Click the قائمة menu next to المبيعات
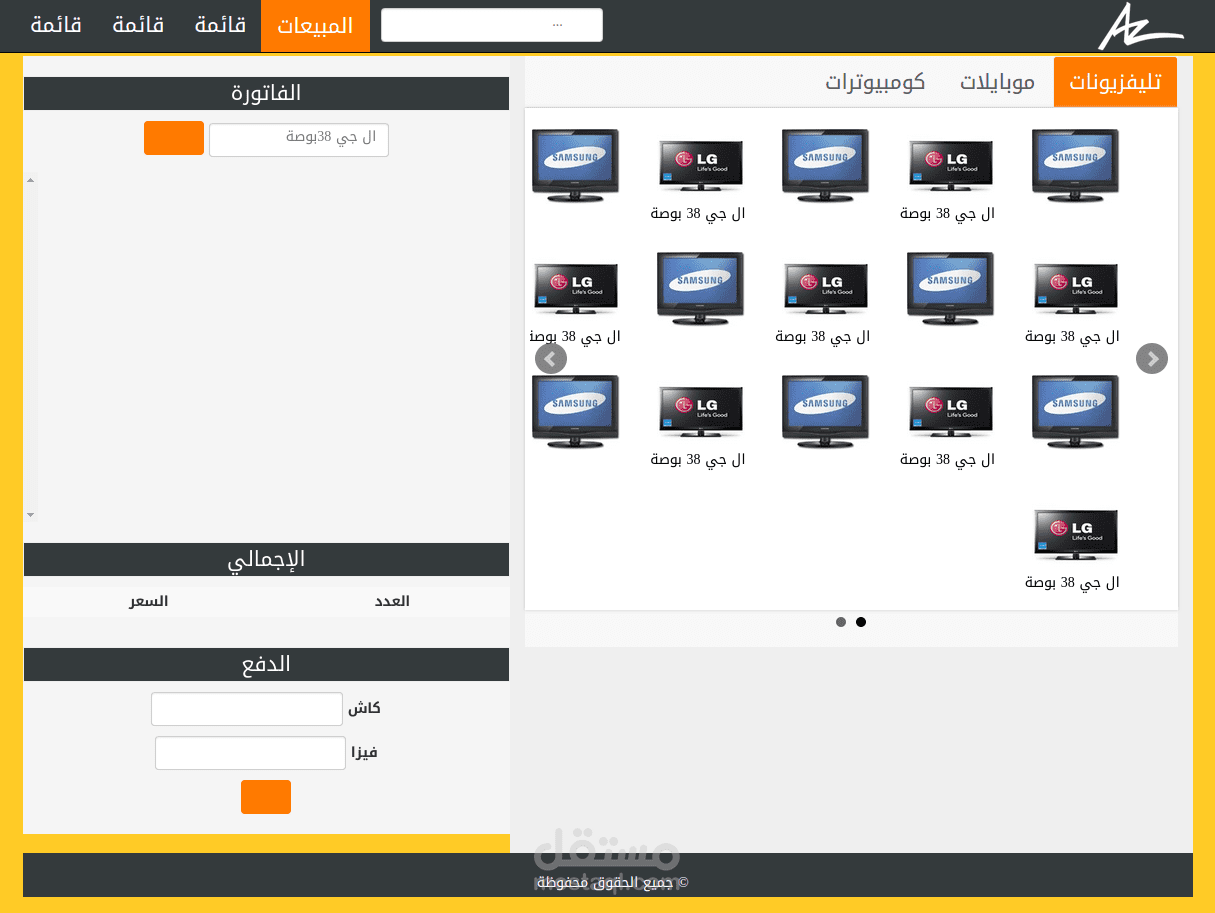 [x=220, y=26]
